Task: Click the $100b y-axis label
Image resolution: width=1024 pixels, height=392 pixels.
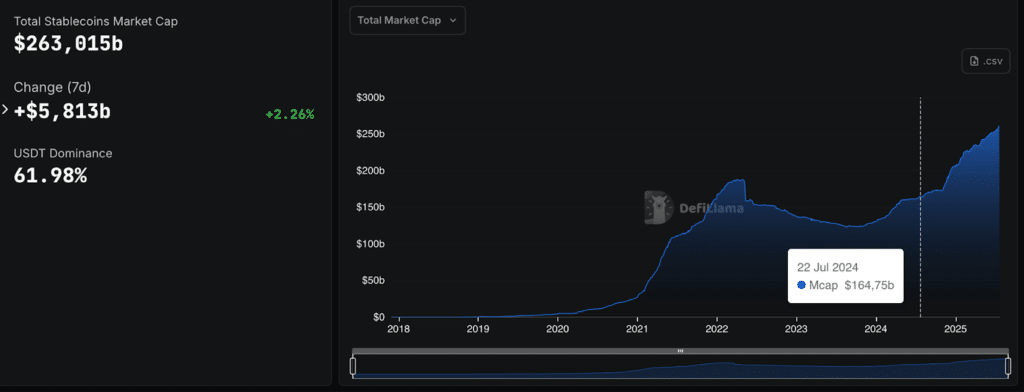Action: (x=370, y=244)
